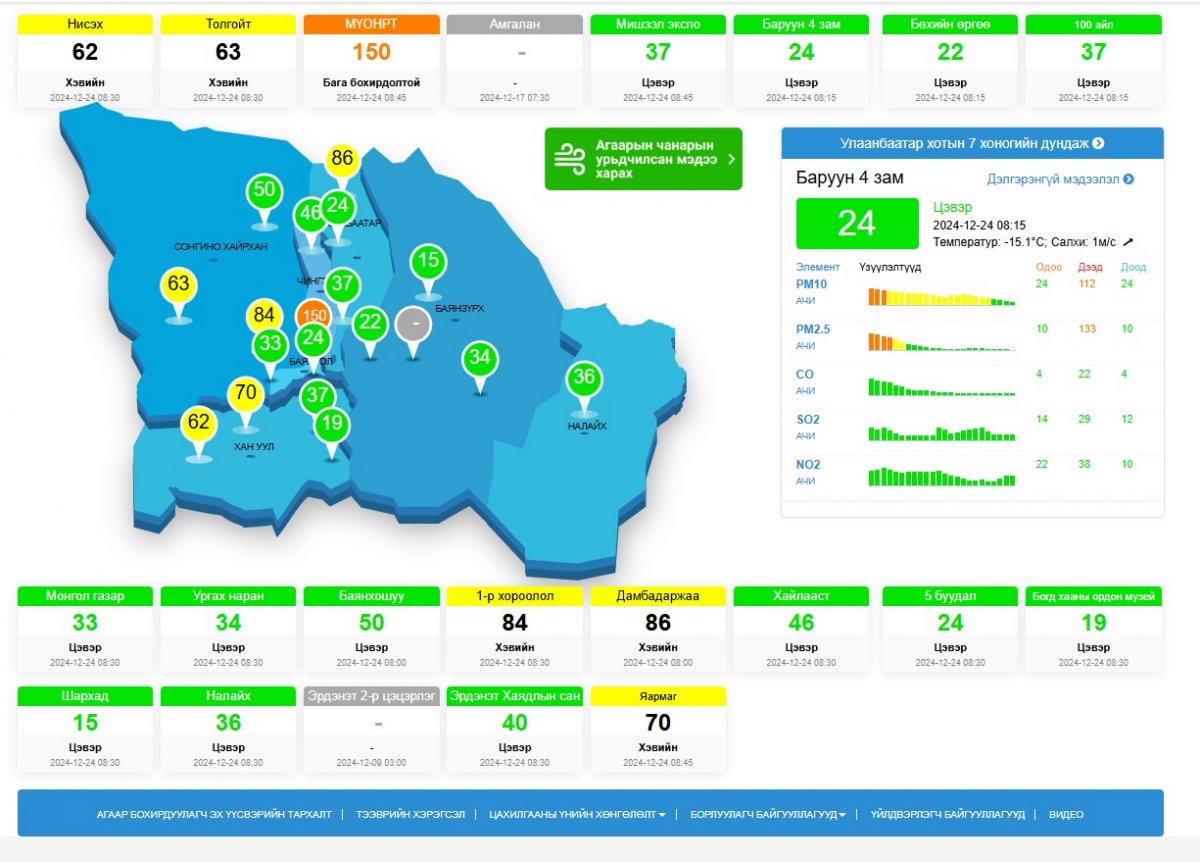Select the МҮОНРТ station card
Image resolution: width=1200 pixels, height=862 pixels.
(371, 60)
